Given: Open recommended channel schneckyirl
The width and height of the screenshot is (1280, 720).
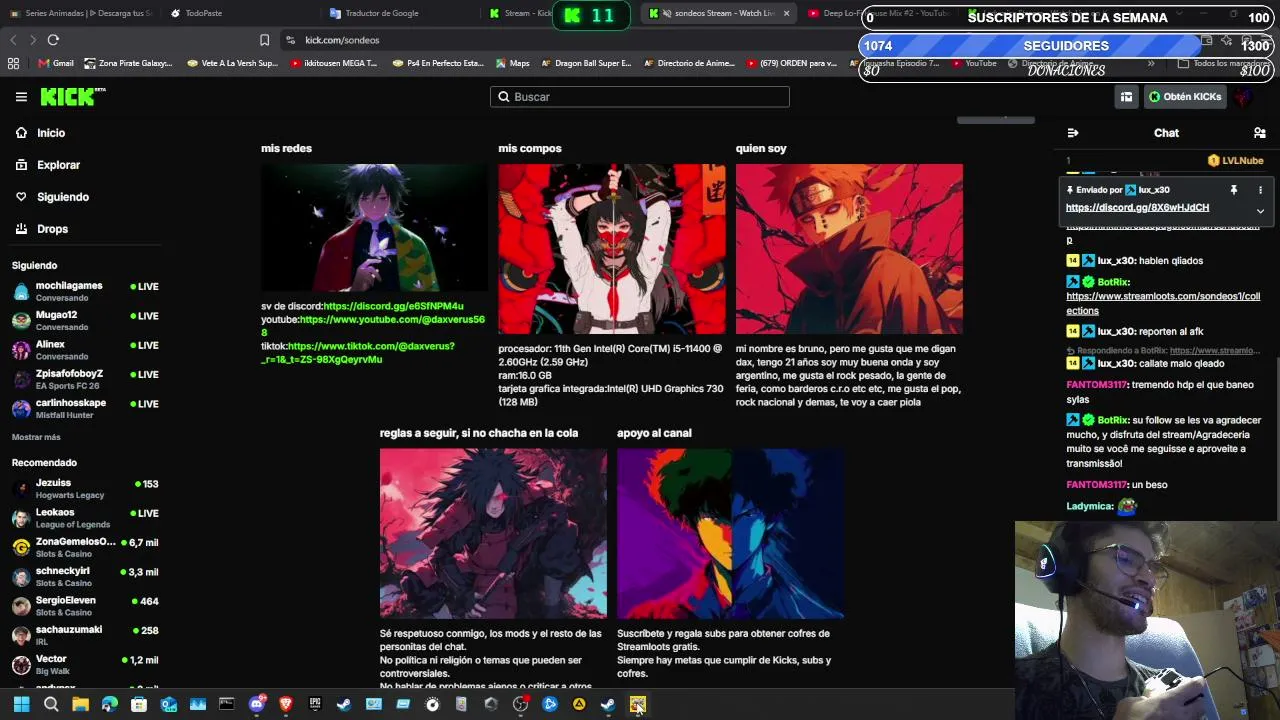Looking at the screenshot, I should [x=85, y=576].
